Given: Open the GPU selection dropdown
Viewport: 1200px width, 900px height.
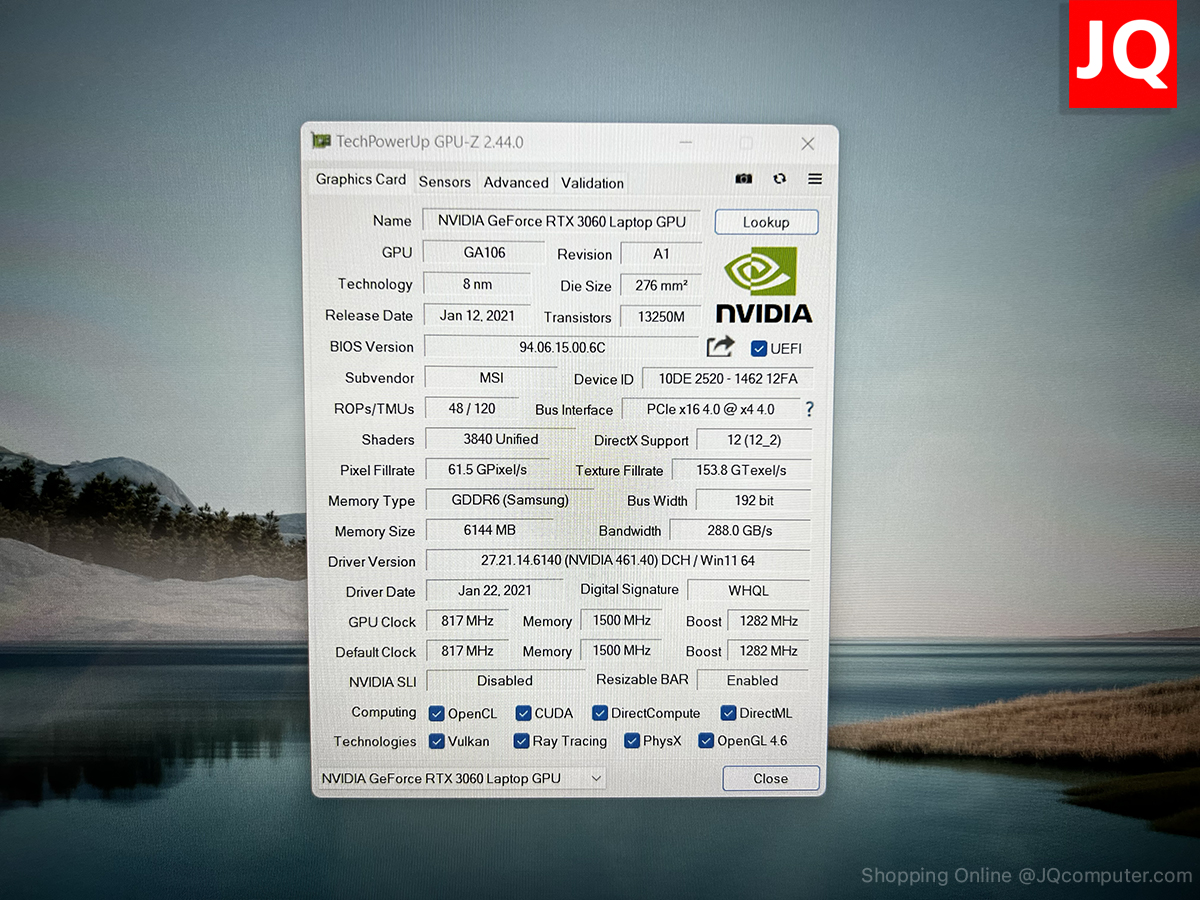Looking at the screenshot, I should [x=461, y=778].
